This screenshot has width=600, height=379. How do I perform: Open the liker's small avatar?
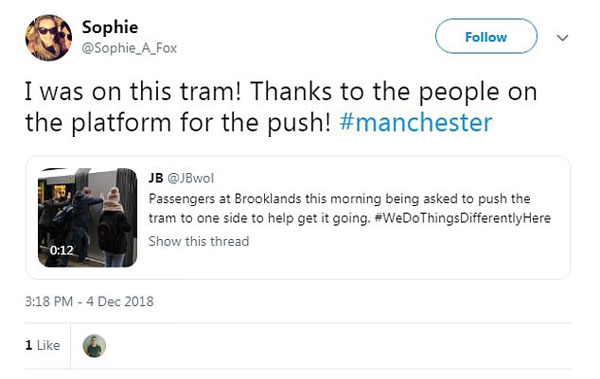point(94,346)
